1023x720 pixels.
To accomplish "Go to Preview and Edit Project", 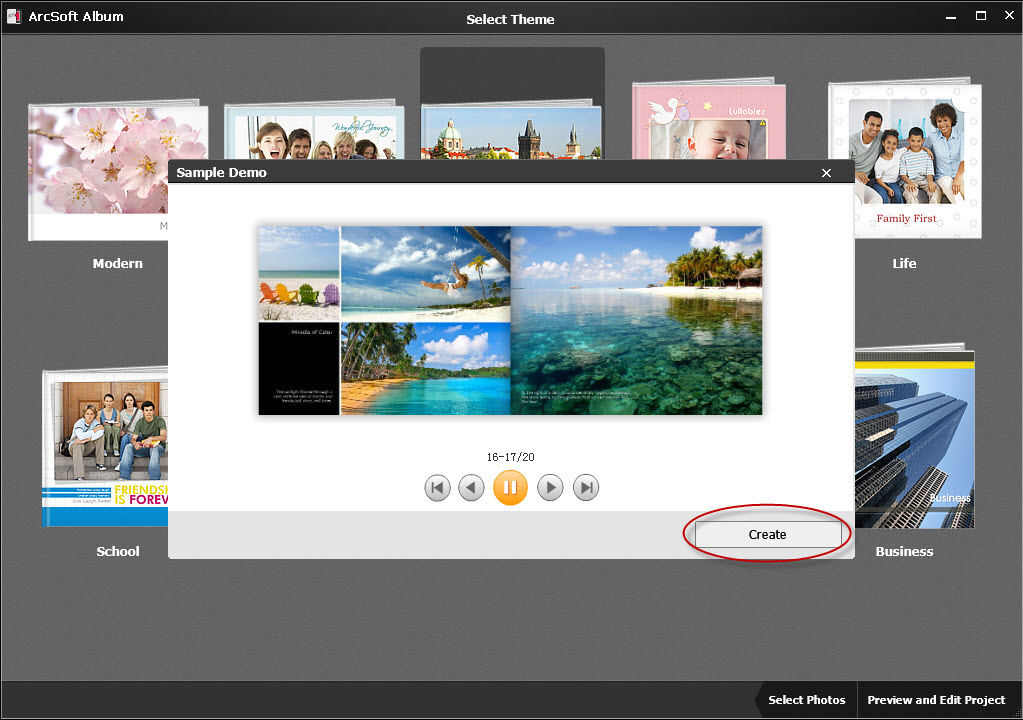I will click(936, 700).
